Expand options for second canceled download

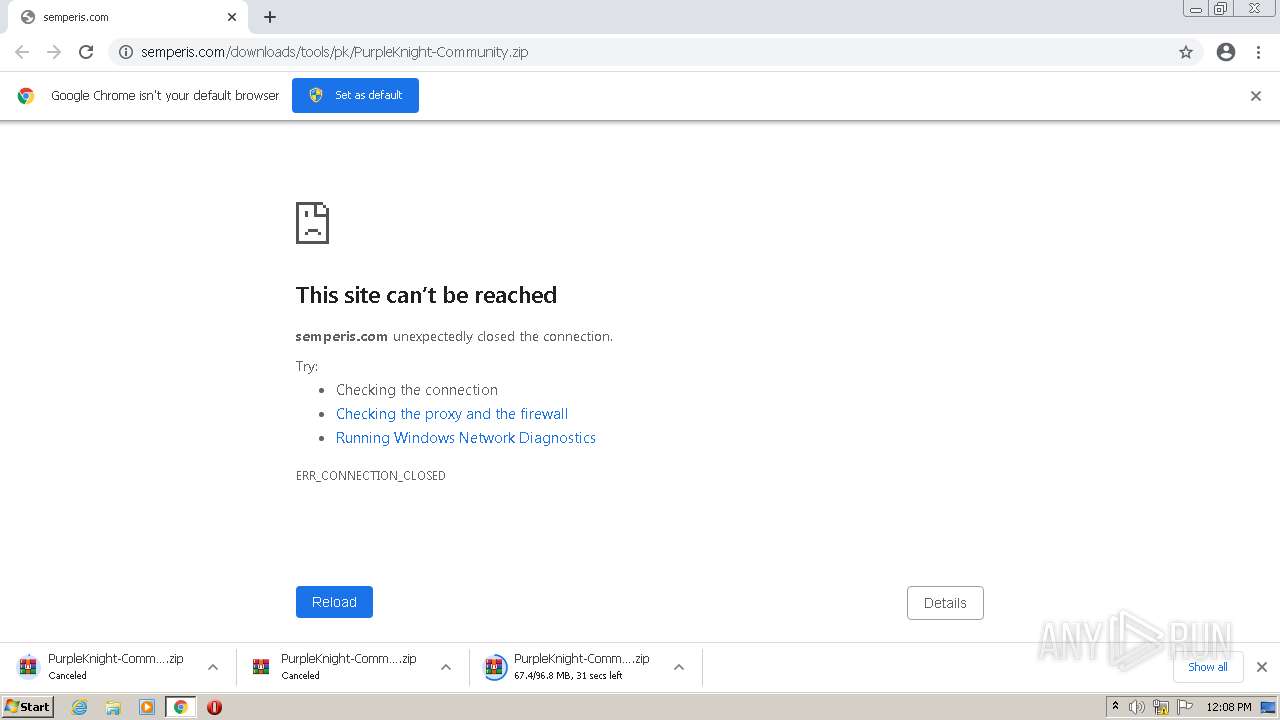pos(446,667)
